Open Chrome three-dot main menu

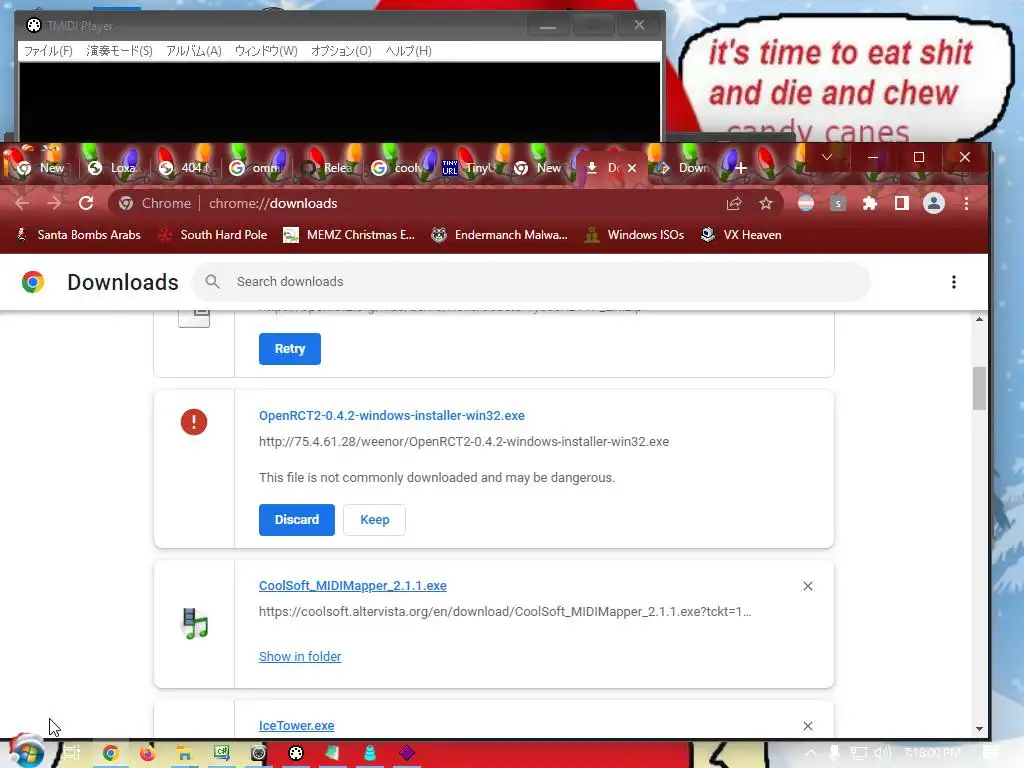coord(966,204)
